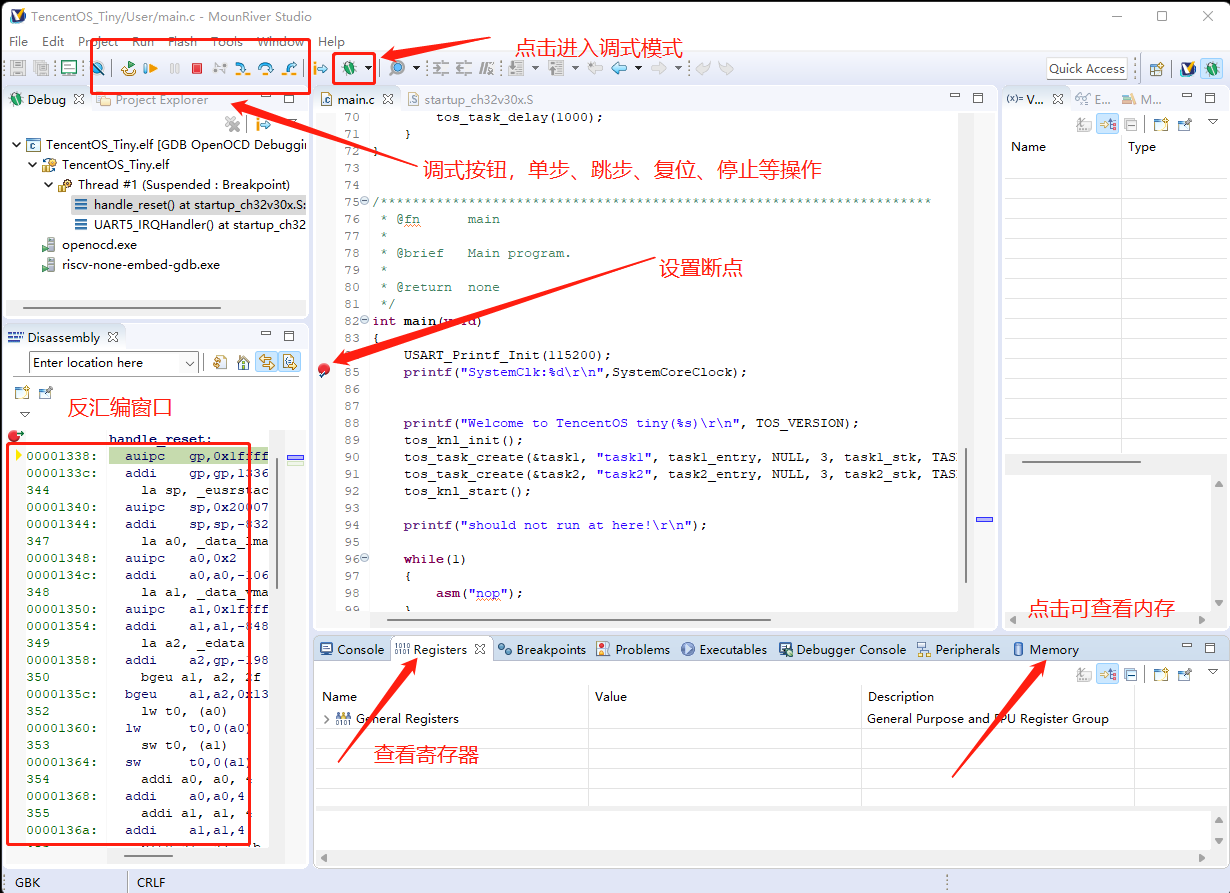The image size is (1230, 893).
Task: Select the Debug perspective bug icon
Action: (x=1210, y=69)
